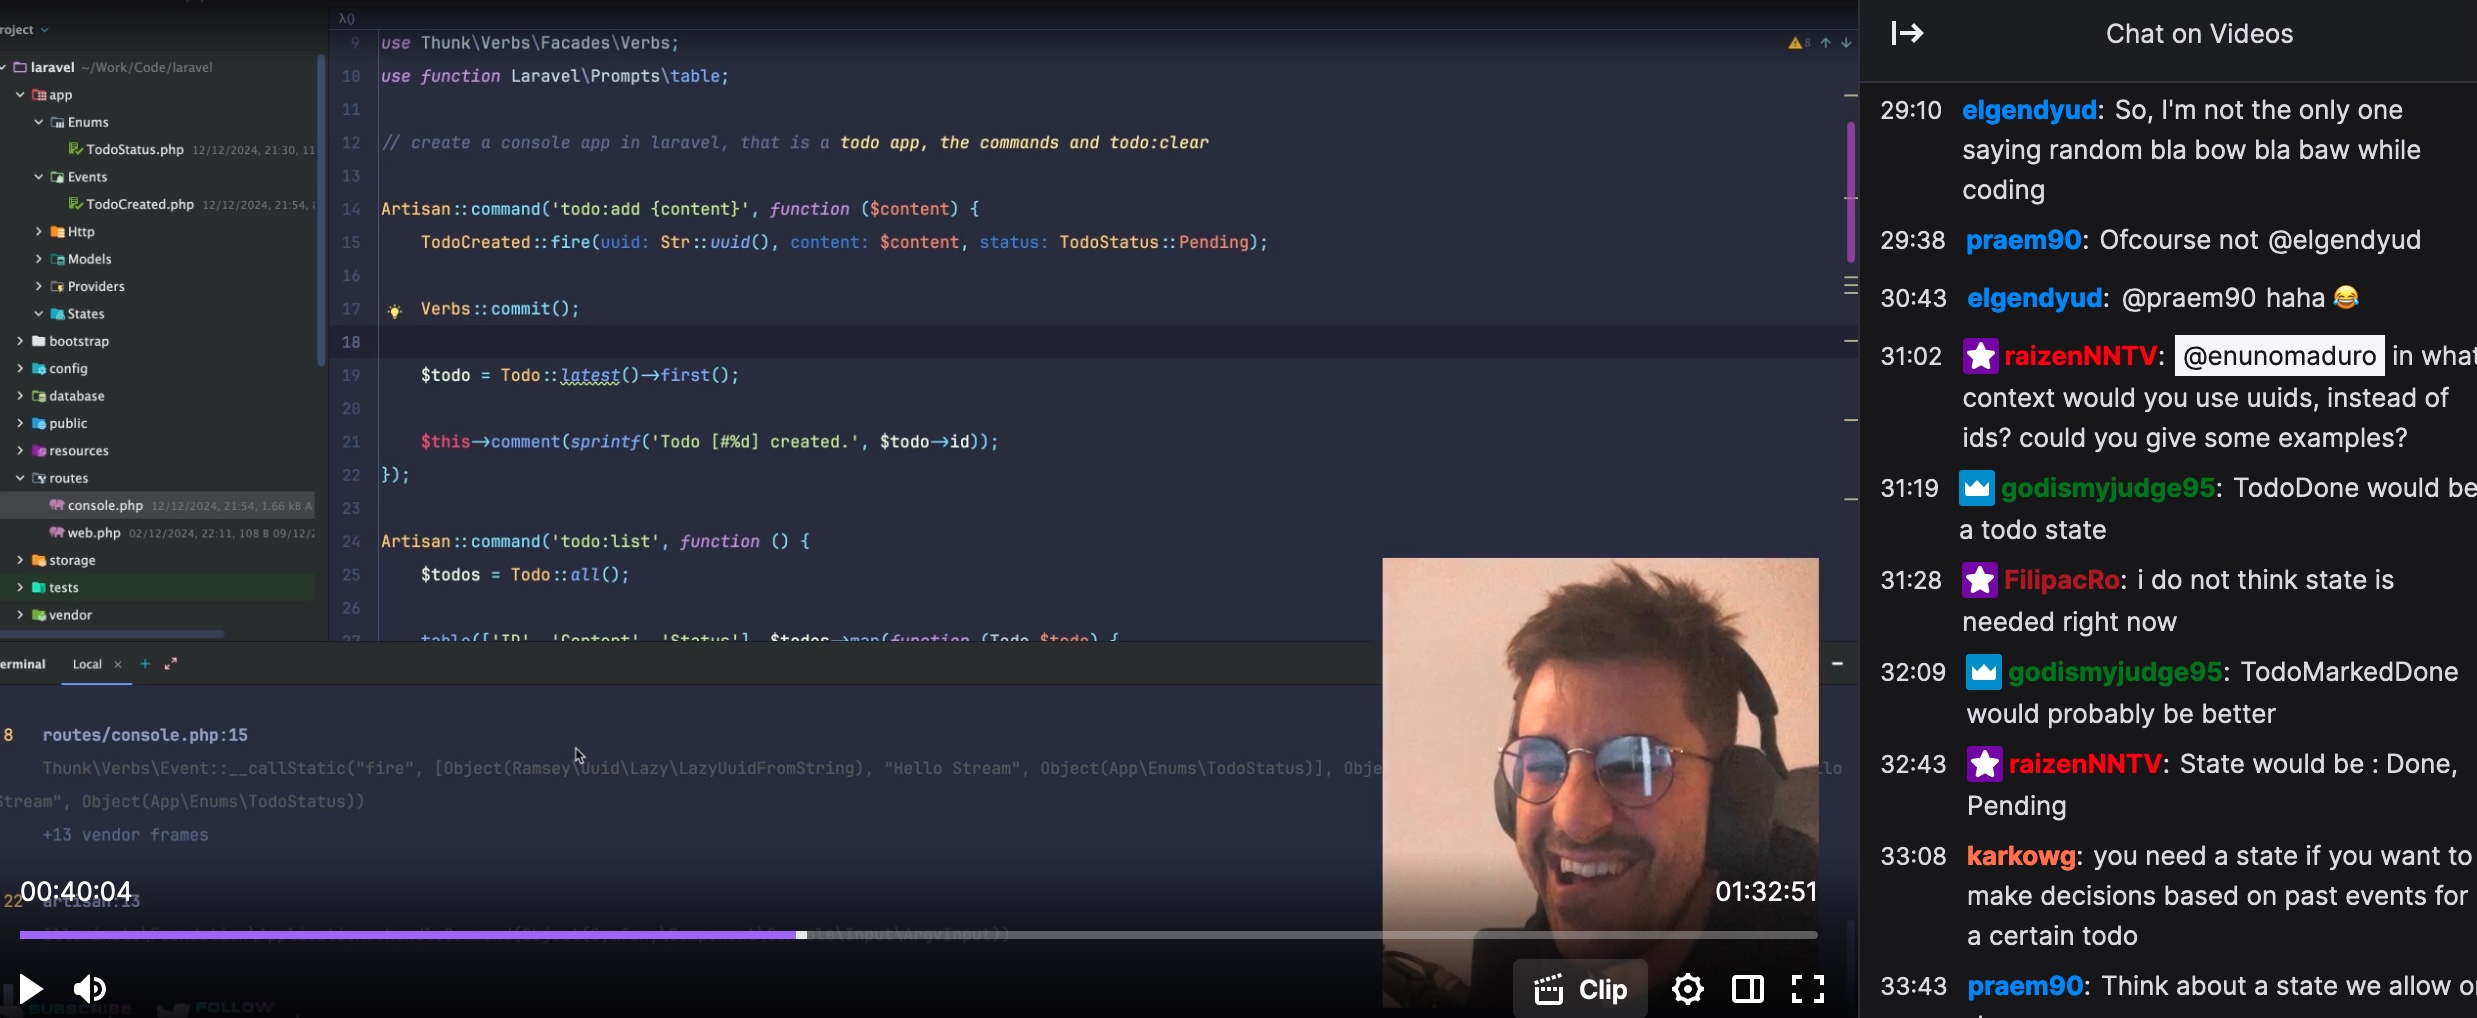2477x1018 pixels.
Task: Collapse the States folder
Action: [x=39, y=314]
